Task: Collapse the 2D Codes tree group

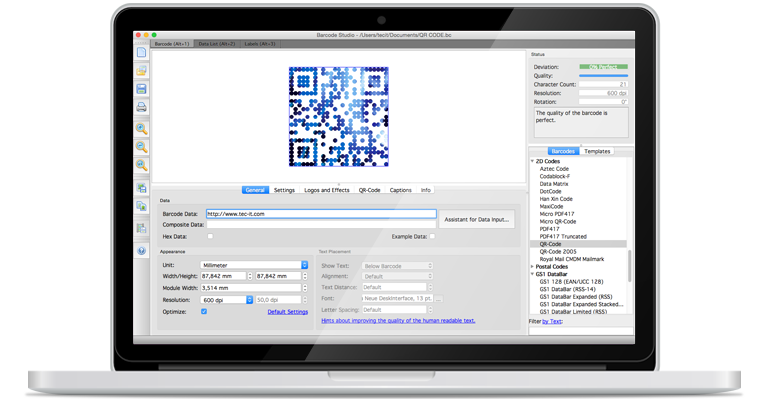Action: (x=532, y=161)
